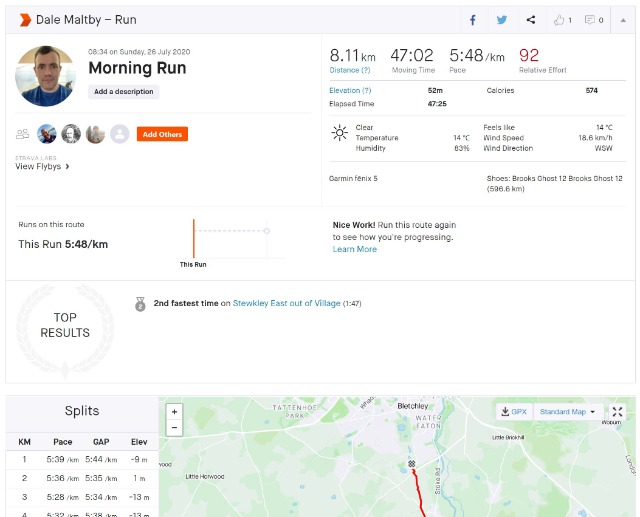Open comments using the speech bubble icon
This screenshot has width=640, height=517.
point(594,19)
